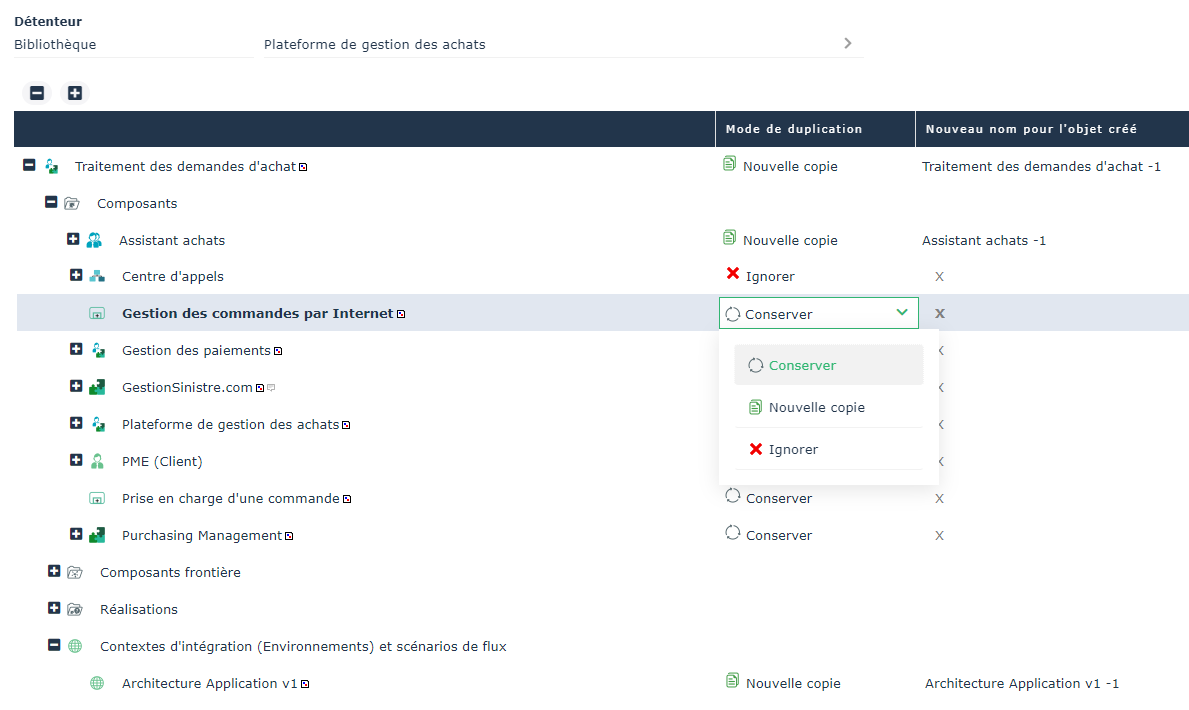Click the GestionSinistre.com application icon
Image resolution: width=1189 pixels, height=710 pixels.
coord(97,387)
